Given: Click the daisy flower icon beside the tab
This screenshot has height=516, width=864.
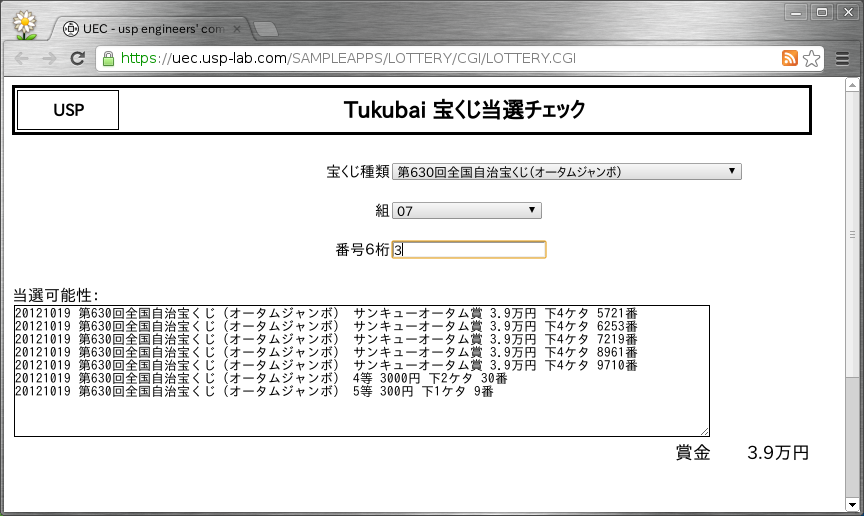Looking at the screenshot, I should tap(25, 26).
